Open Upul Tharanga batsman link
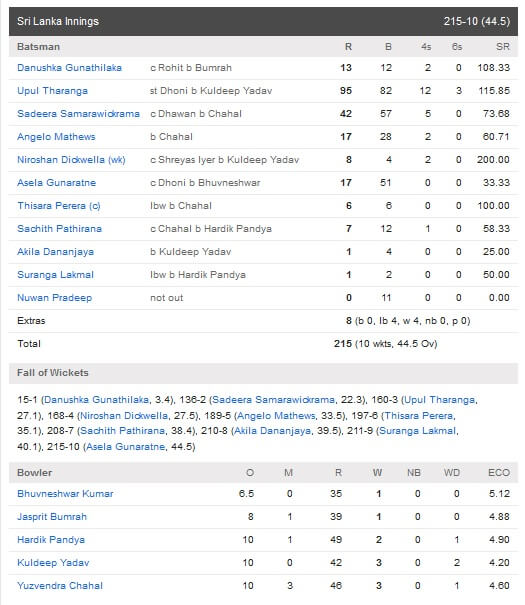The image size is (525, 605). [x=52, y=91]
